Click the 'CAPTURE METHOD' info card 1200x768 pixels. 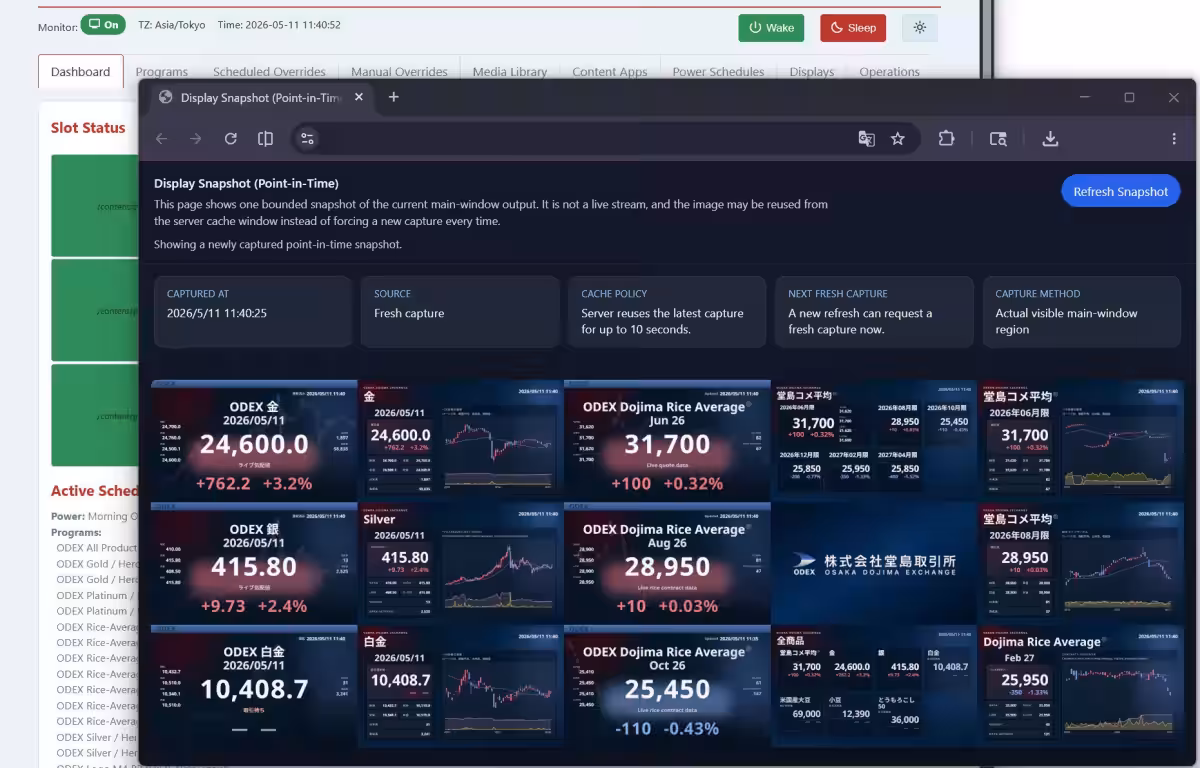[1082, 312]
